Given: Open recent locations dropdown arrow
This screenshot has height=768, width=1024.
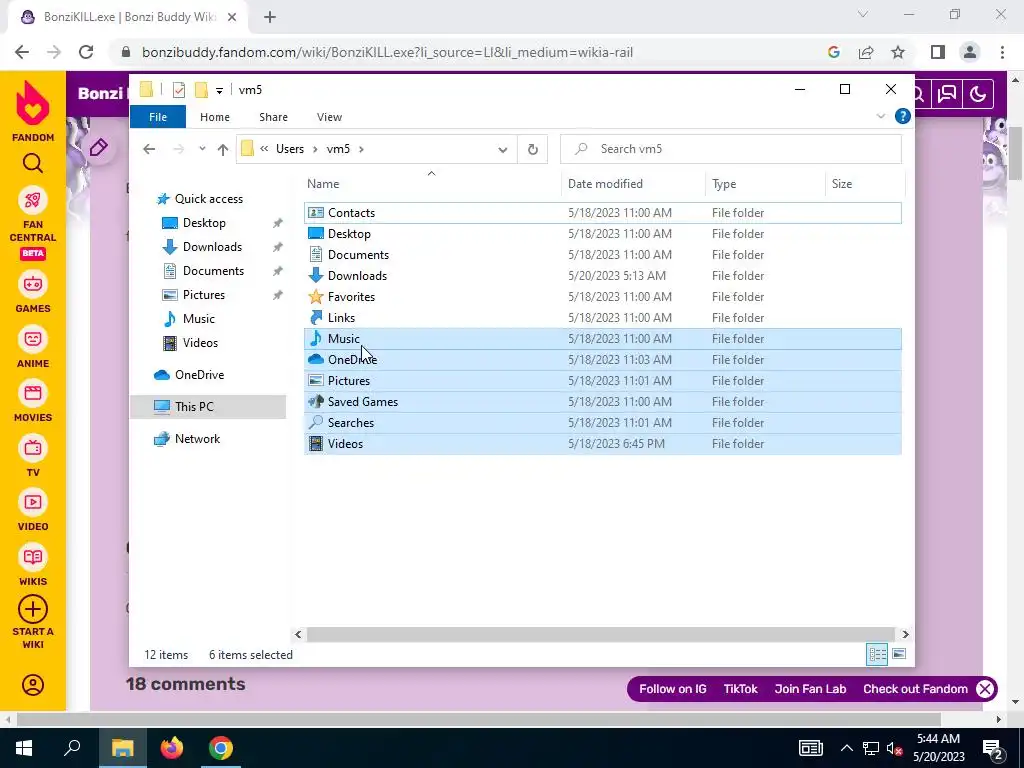Looking at the screenshot, I should tap(202, 149).
